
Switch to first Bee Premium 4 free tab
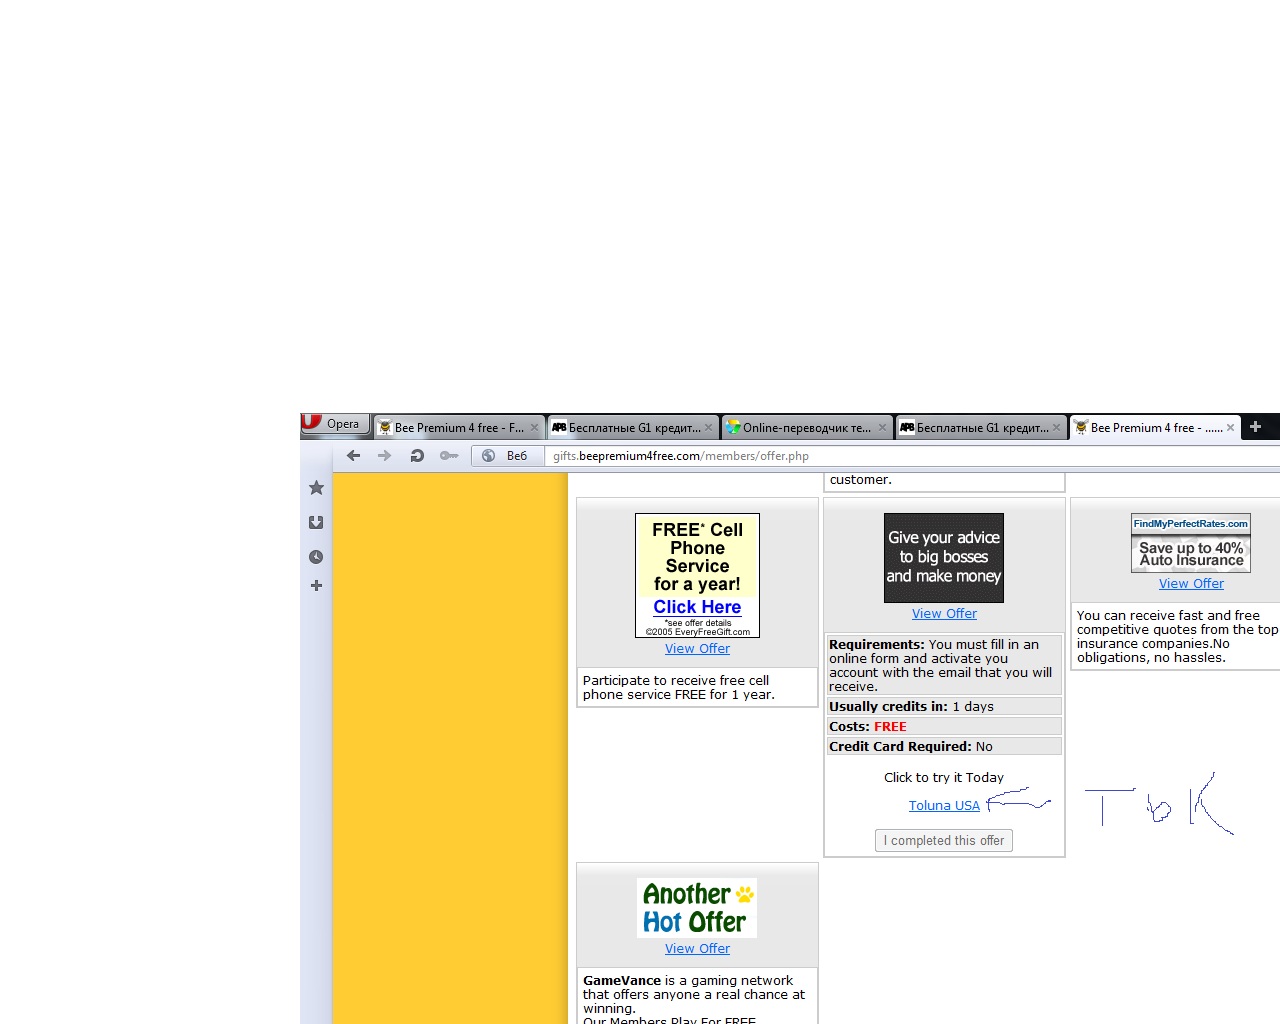pos(459,428)
